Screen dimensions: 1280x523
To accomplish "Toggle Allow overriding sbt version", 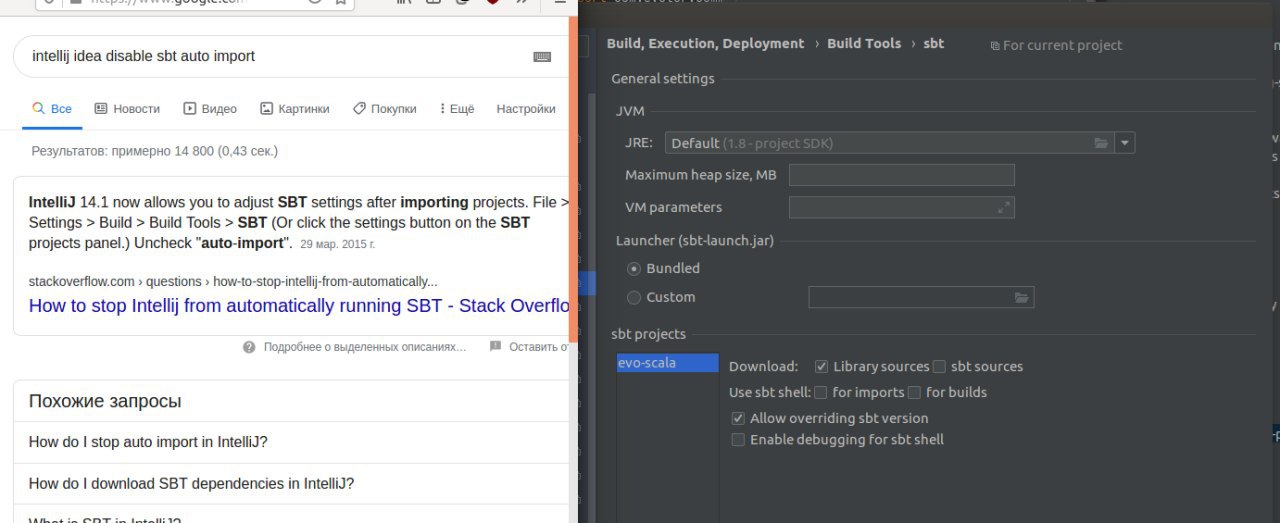I will [738, 419].
